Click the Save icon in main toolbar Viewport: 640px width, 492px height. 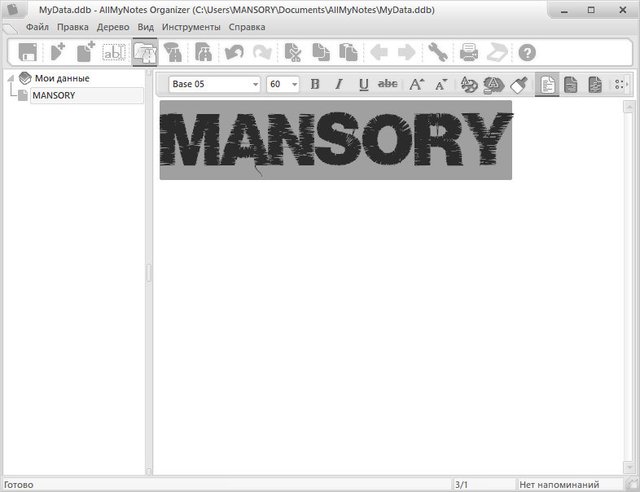(x=26, y=52)
